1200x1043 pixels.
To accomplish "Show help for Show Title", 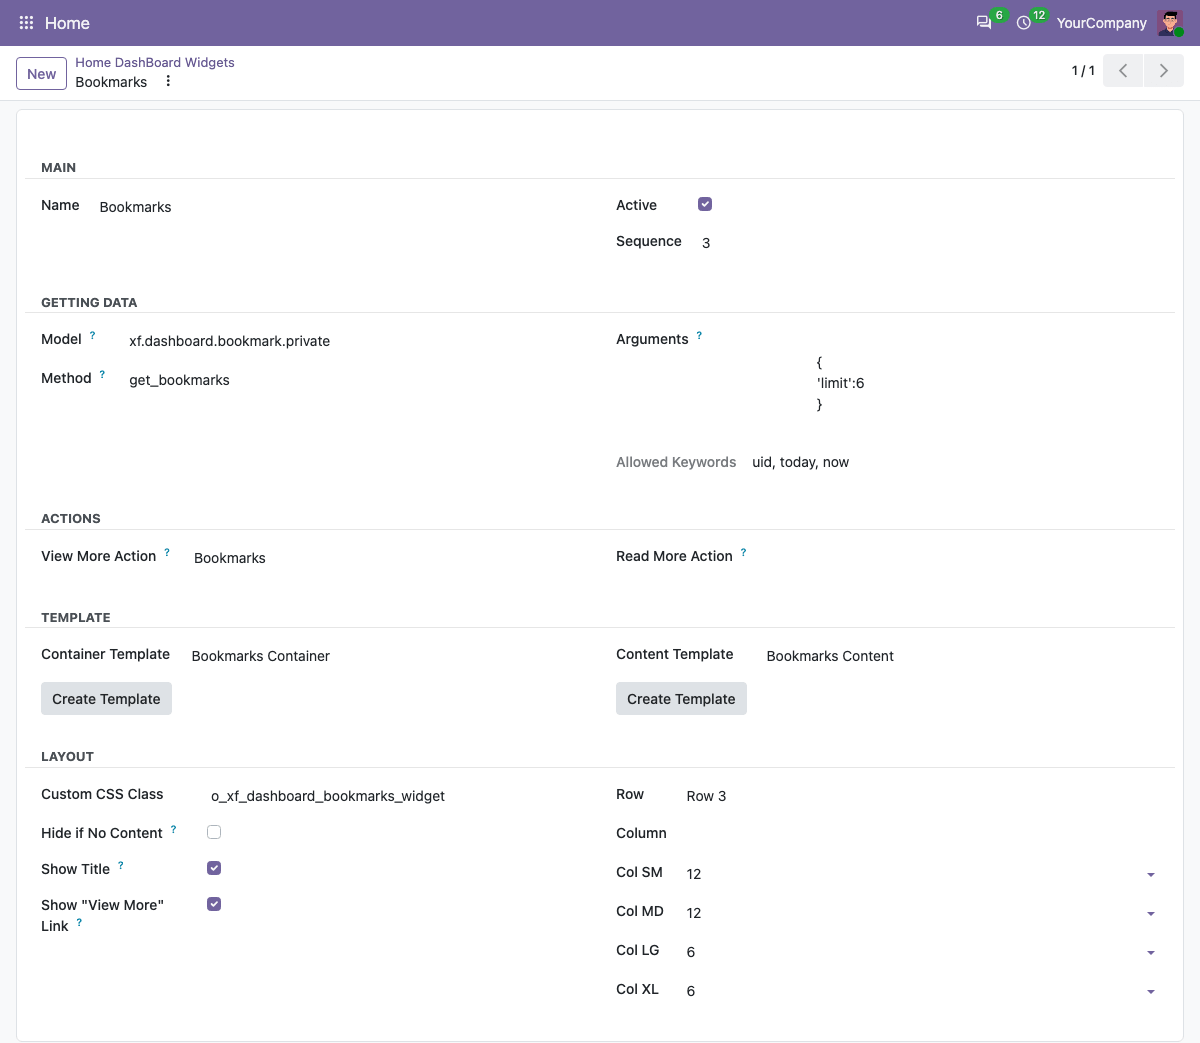I will 121,866.
